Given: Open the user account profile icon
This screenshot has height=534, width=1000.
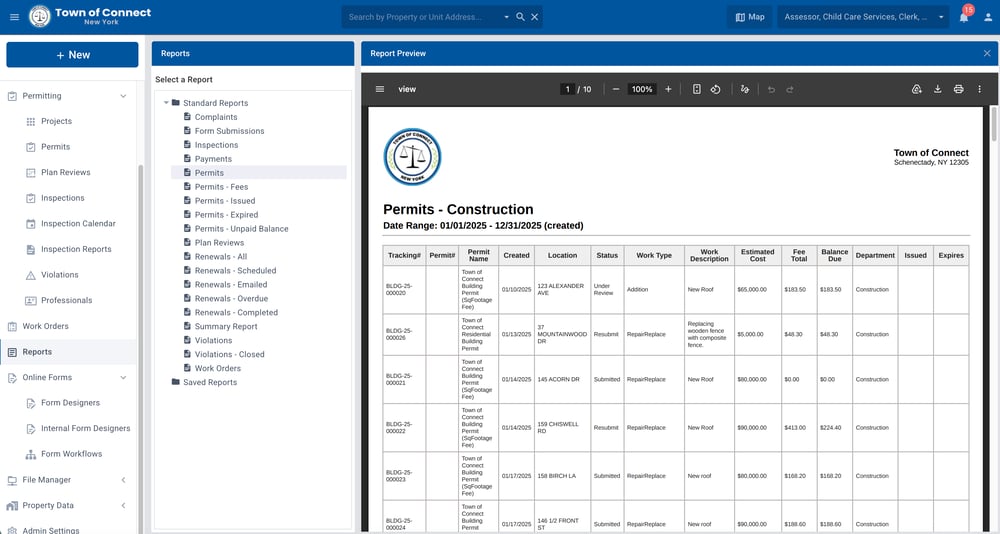Looking at the screenshot, I should (988, 17).
